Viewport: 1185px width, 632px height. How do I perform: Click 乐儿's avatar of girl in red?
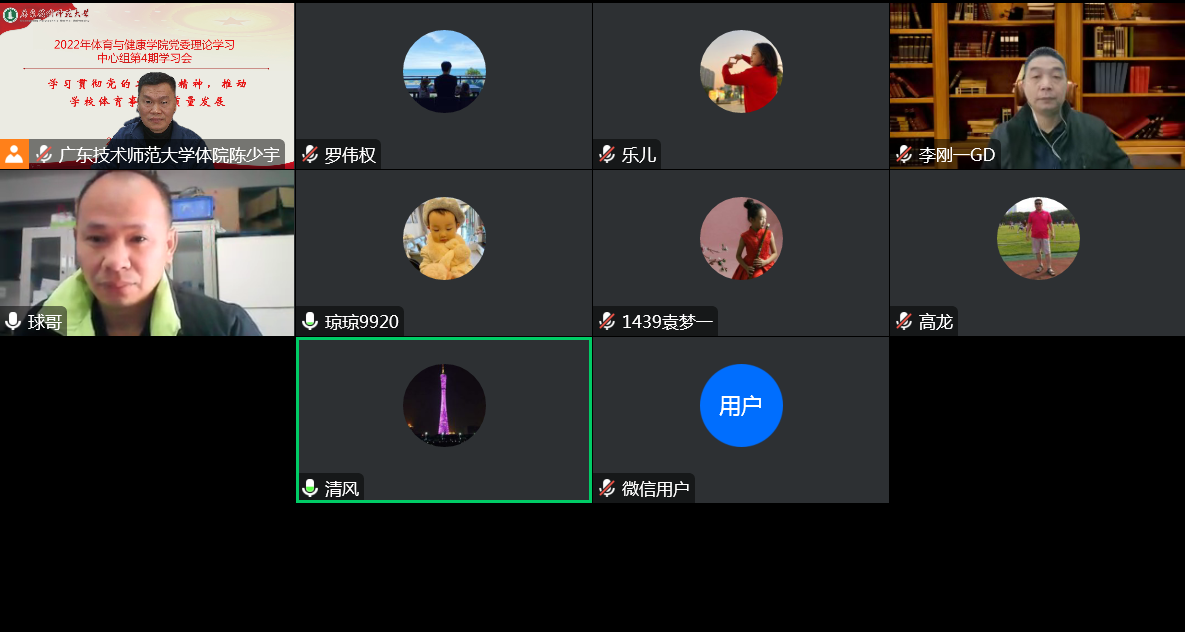741,71
